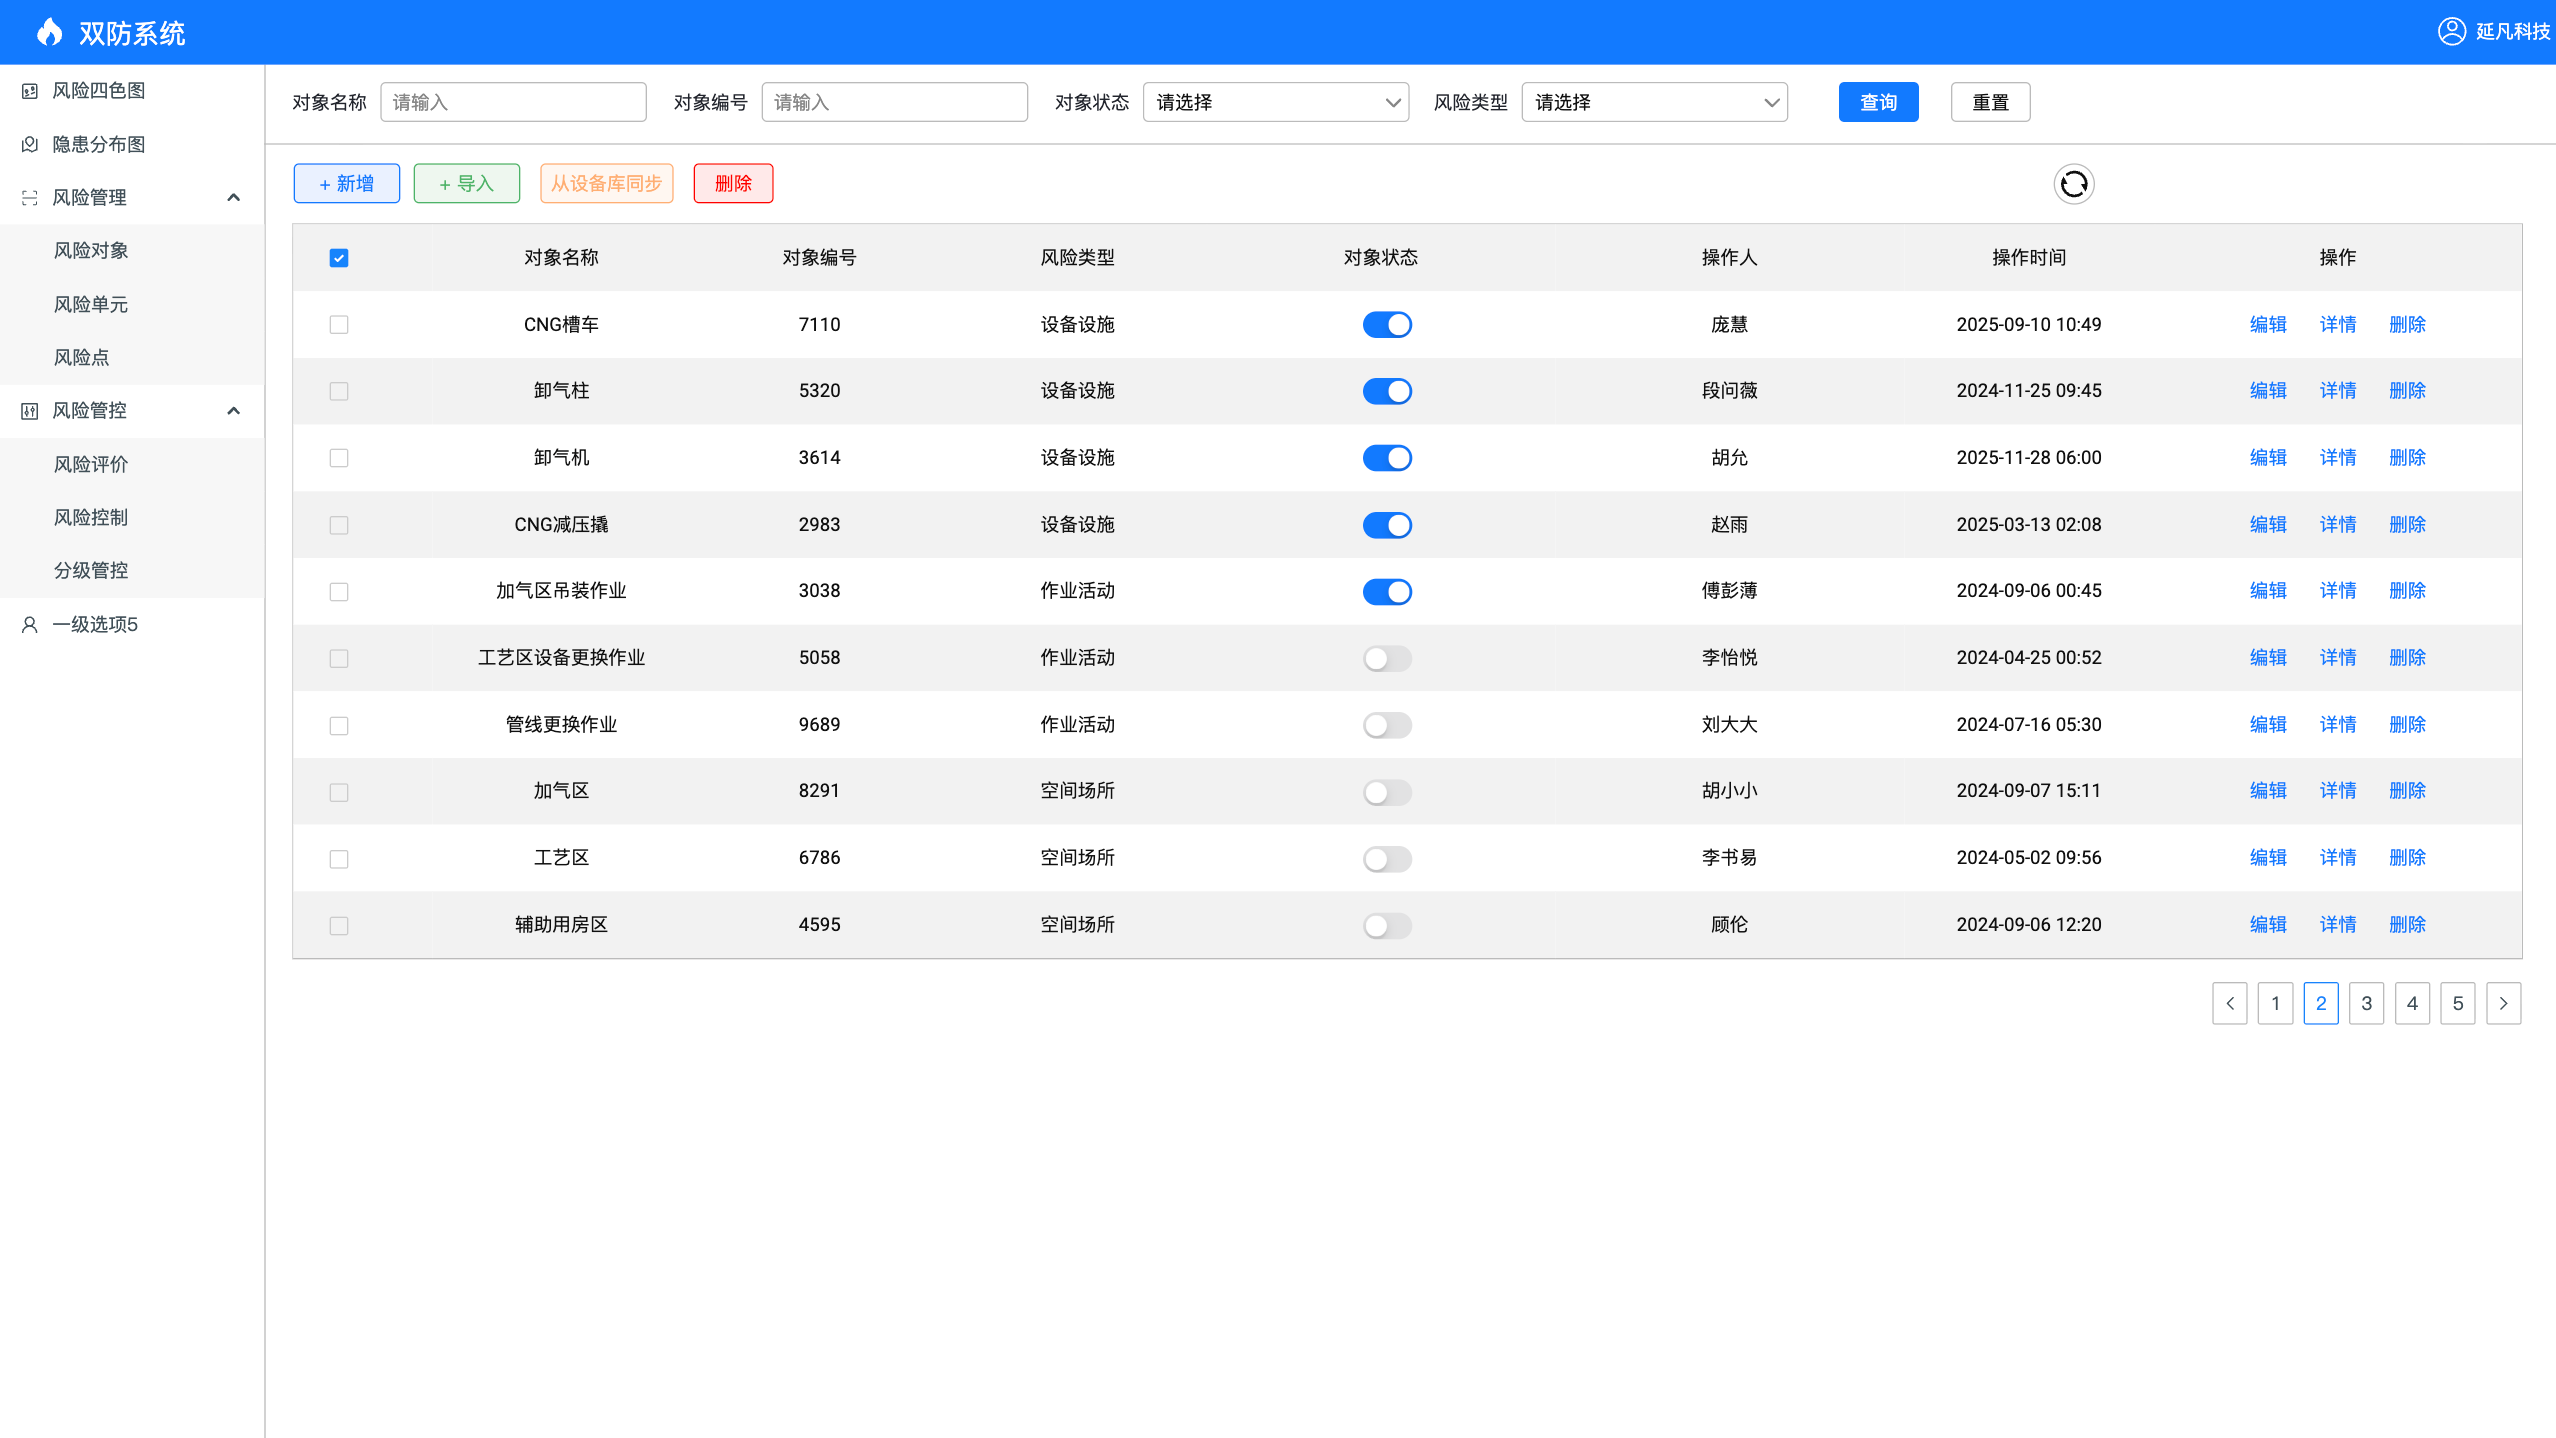The height and width of the screenshot is (1438, 2556).
Task: Click the flame logo icon in the header
Action: click(x=49, y=33)
